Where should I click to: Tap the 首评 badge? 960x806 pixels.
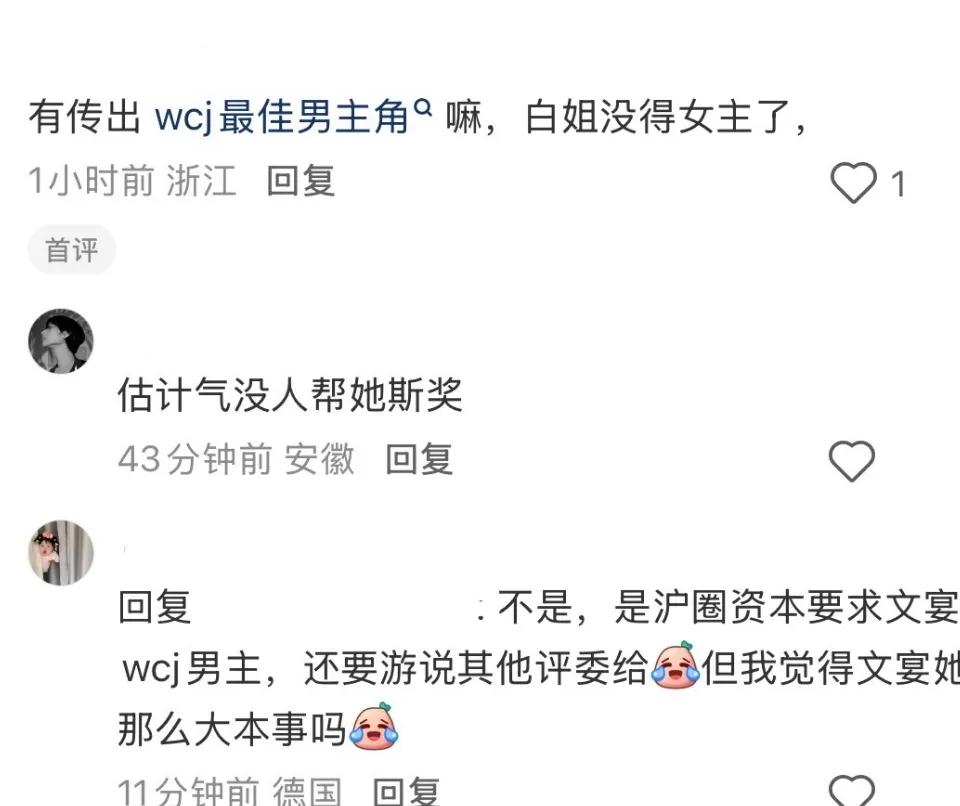[72, 250]
